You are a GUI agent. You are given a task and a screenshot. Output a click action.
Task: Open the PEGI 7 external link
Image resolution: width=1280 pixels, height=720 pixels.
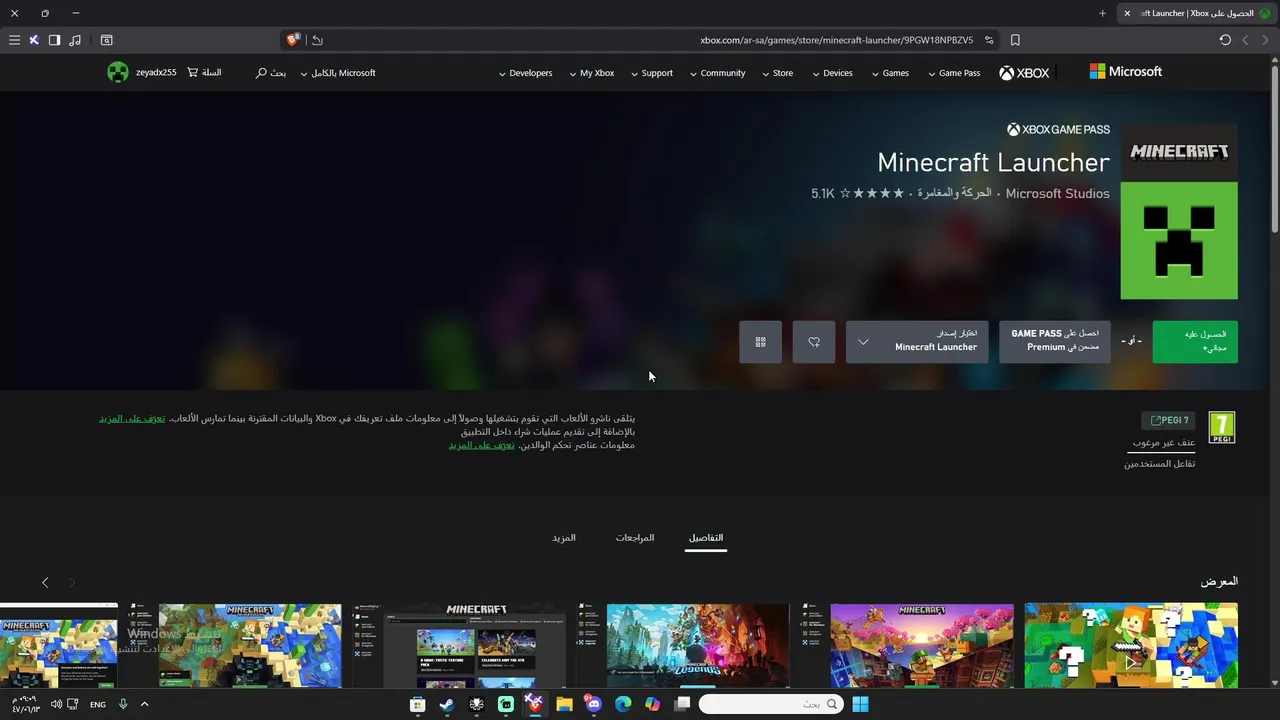(1168, 421)
